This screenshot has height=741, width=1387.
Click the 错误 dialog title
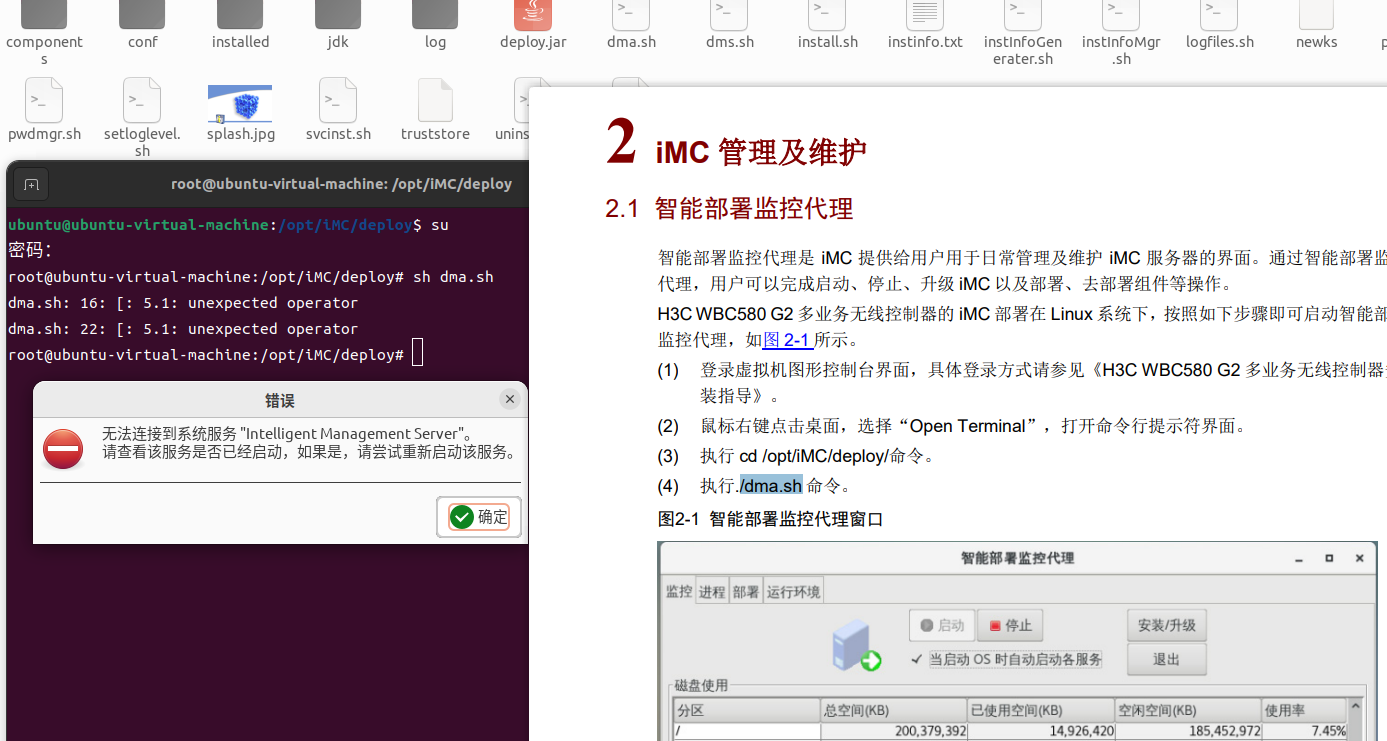click(x=280, y=400)
